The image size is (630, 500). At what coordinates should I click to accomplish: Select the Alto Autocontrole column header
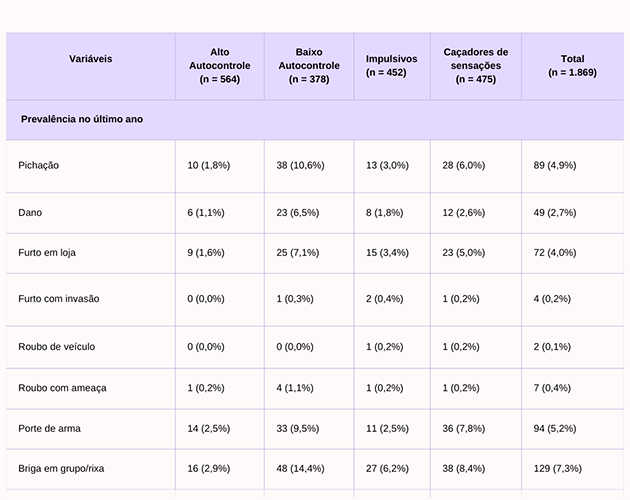pos(219,65)
